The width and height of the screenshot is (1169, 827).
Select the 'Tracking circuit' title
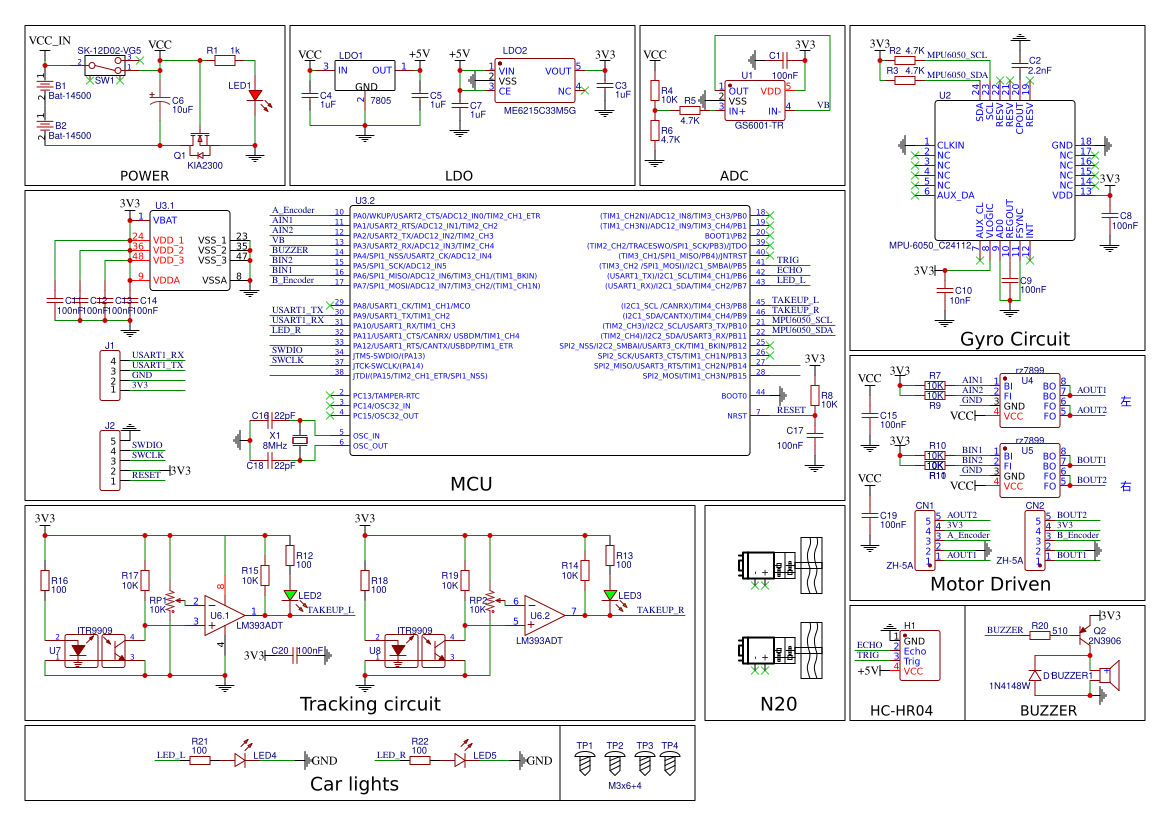[x=371, y=705]
